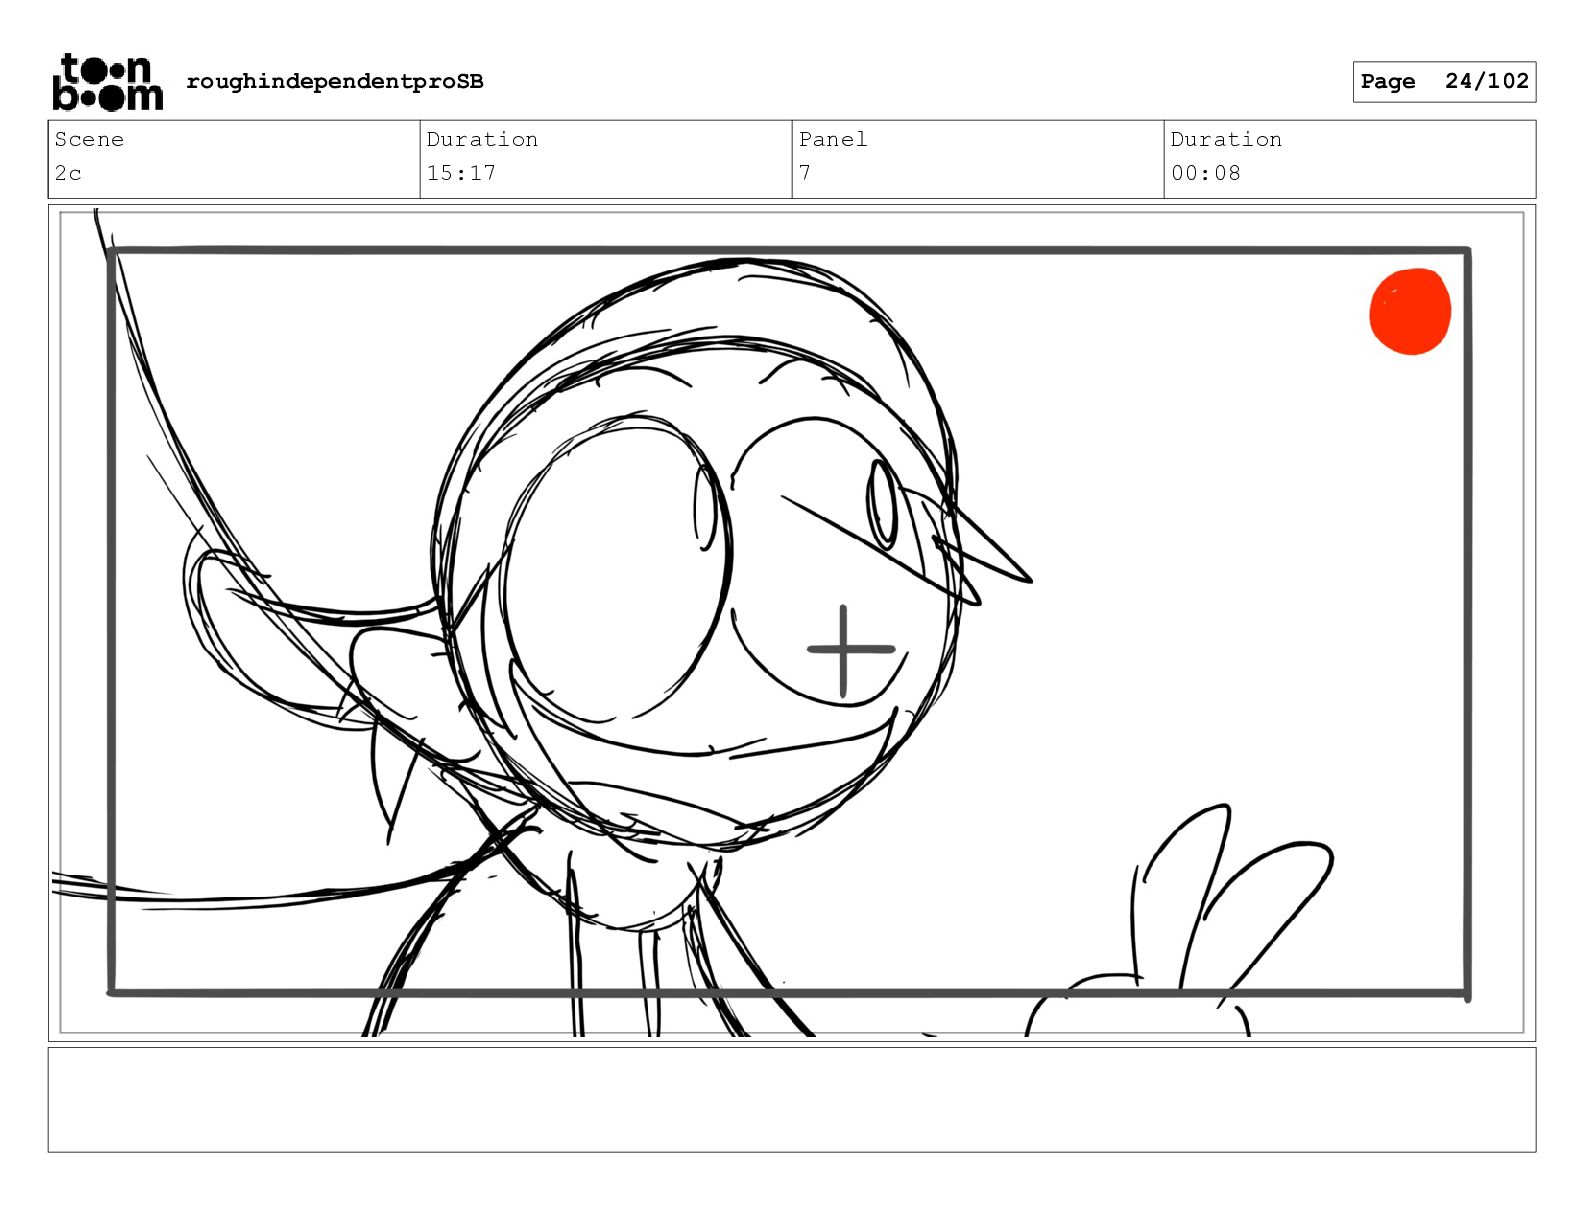Click the panel number "7"
Image resolution: width=1584 pixels, height=1224 pixels.
(805, 173)
